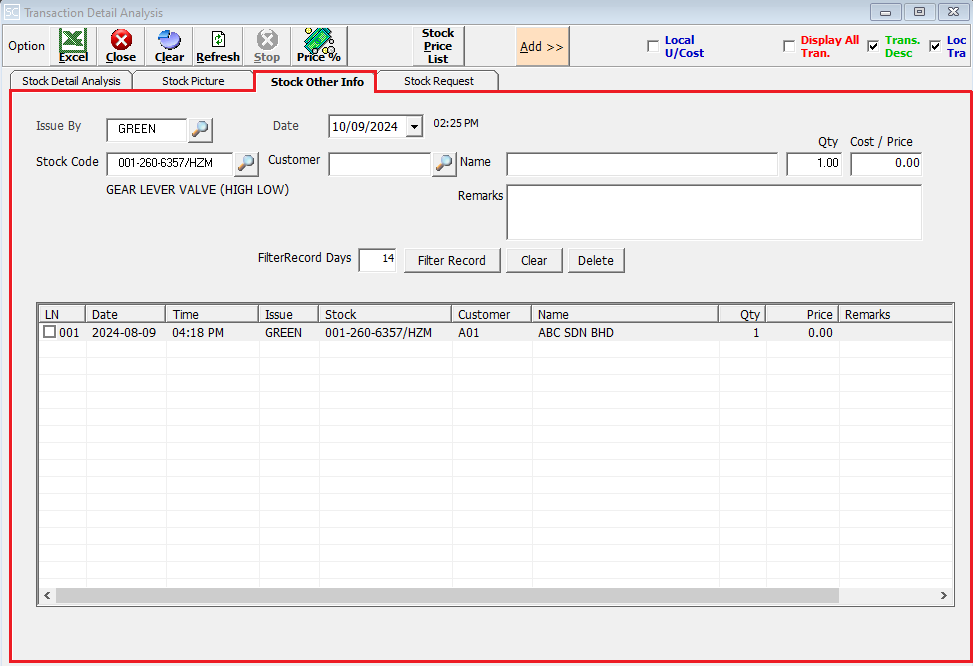
Task: Open the Stock Code lookup magnifier
Action: point(246,164)
